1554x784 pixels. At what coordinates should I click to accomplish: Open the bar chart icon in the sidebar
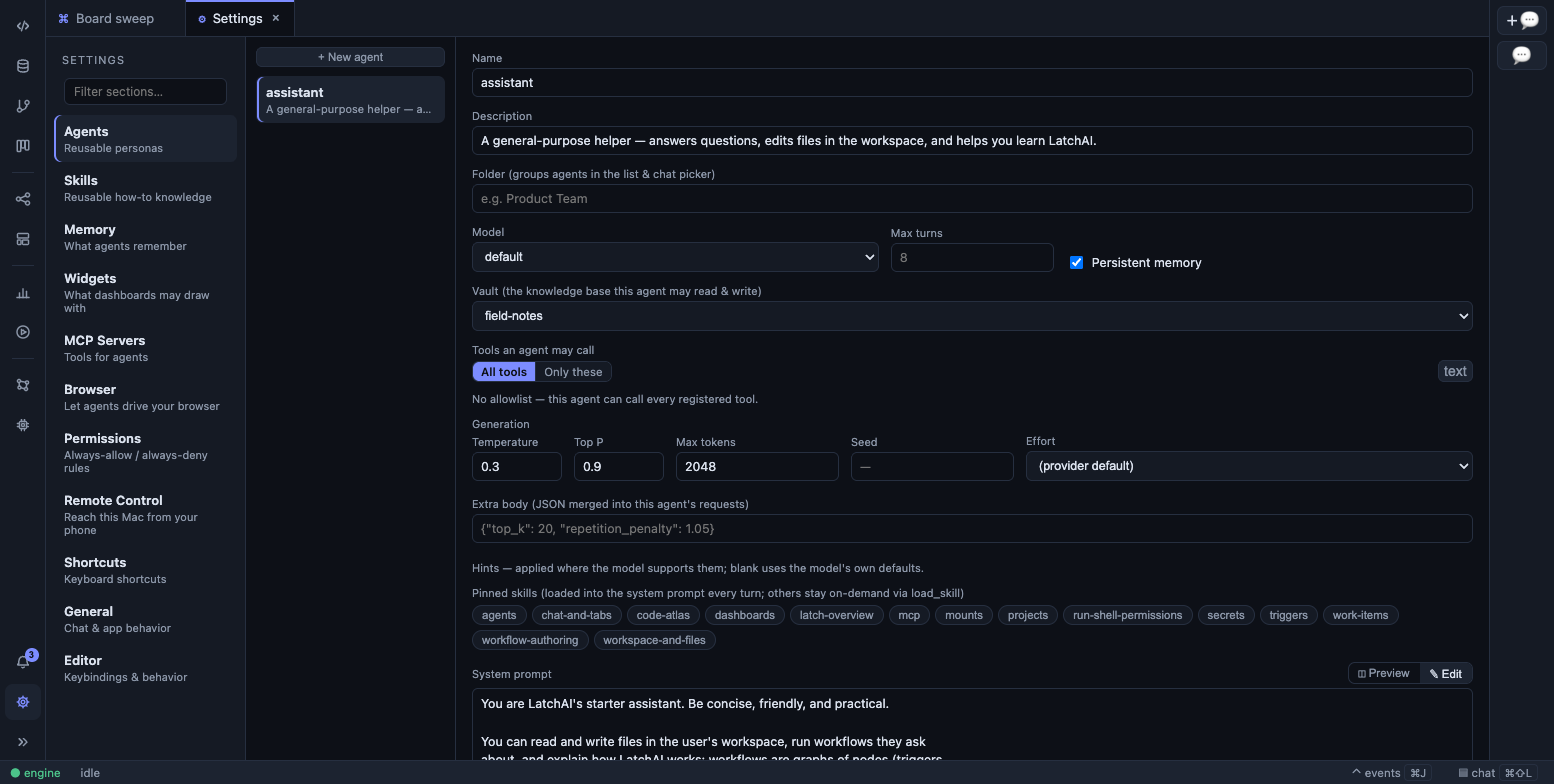tap(23, 293)
